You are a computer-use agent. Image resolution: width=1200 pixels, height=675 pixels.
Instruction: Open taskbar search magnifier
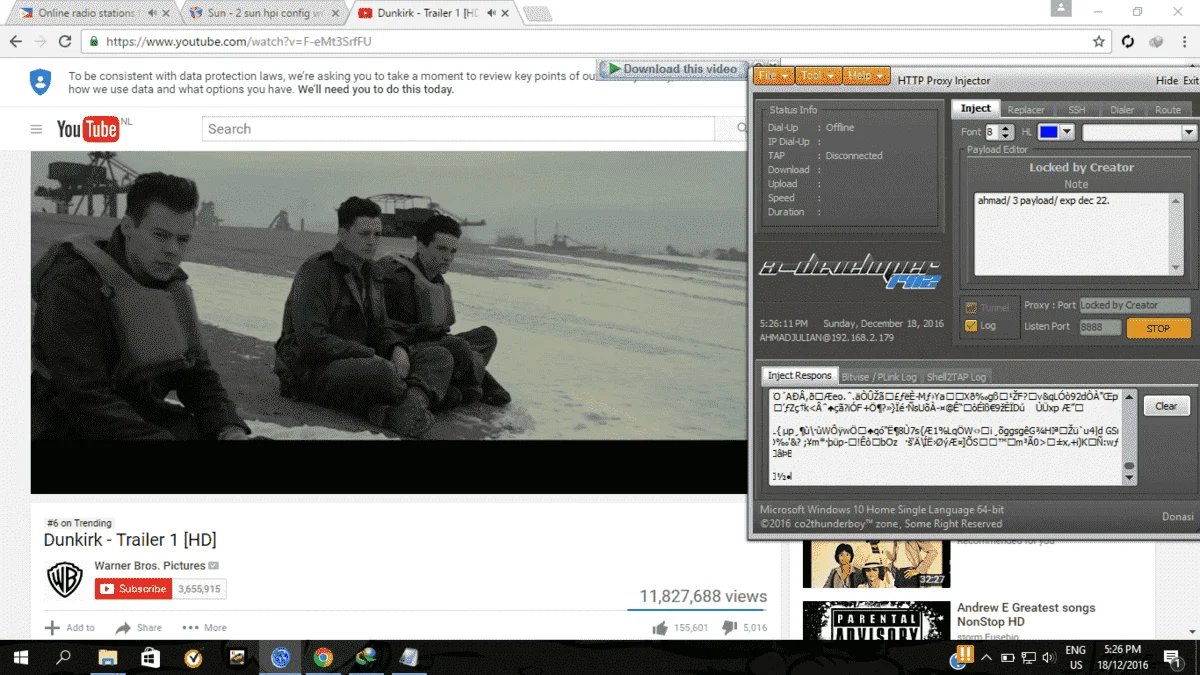tap(63, 657)
